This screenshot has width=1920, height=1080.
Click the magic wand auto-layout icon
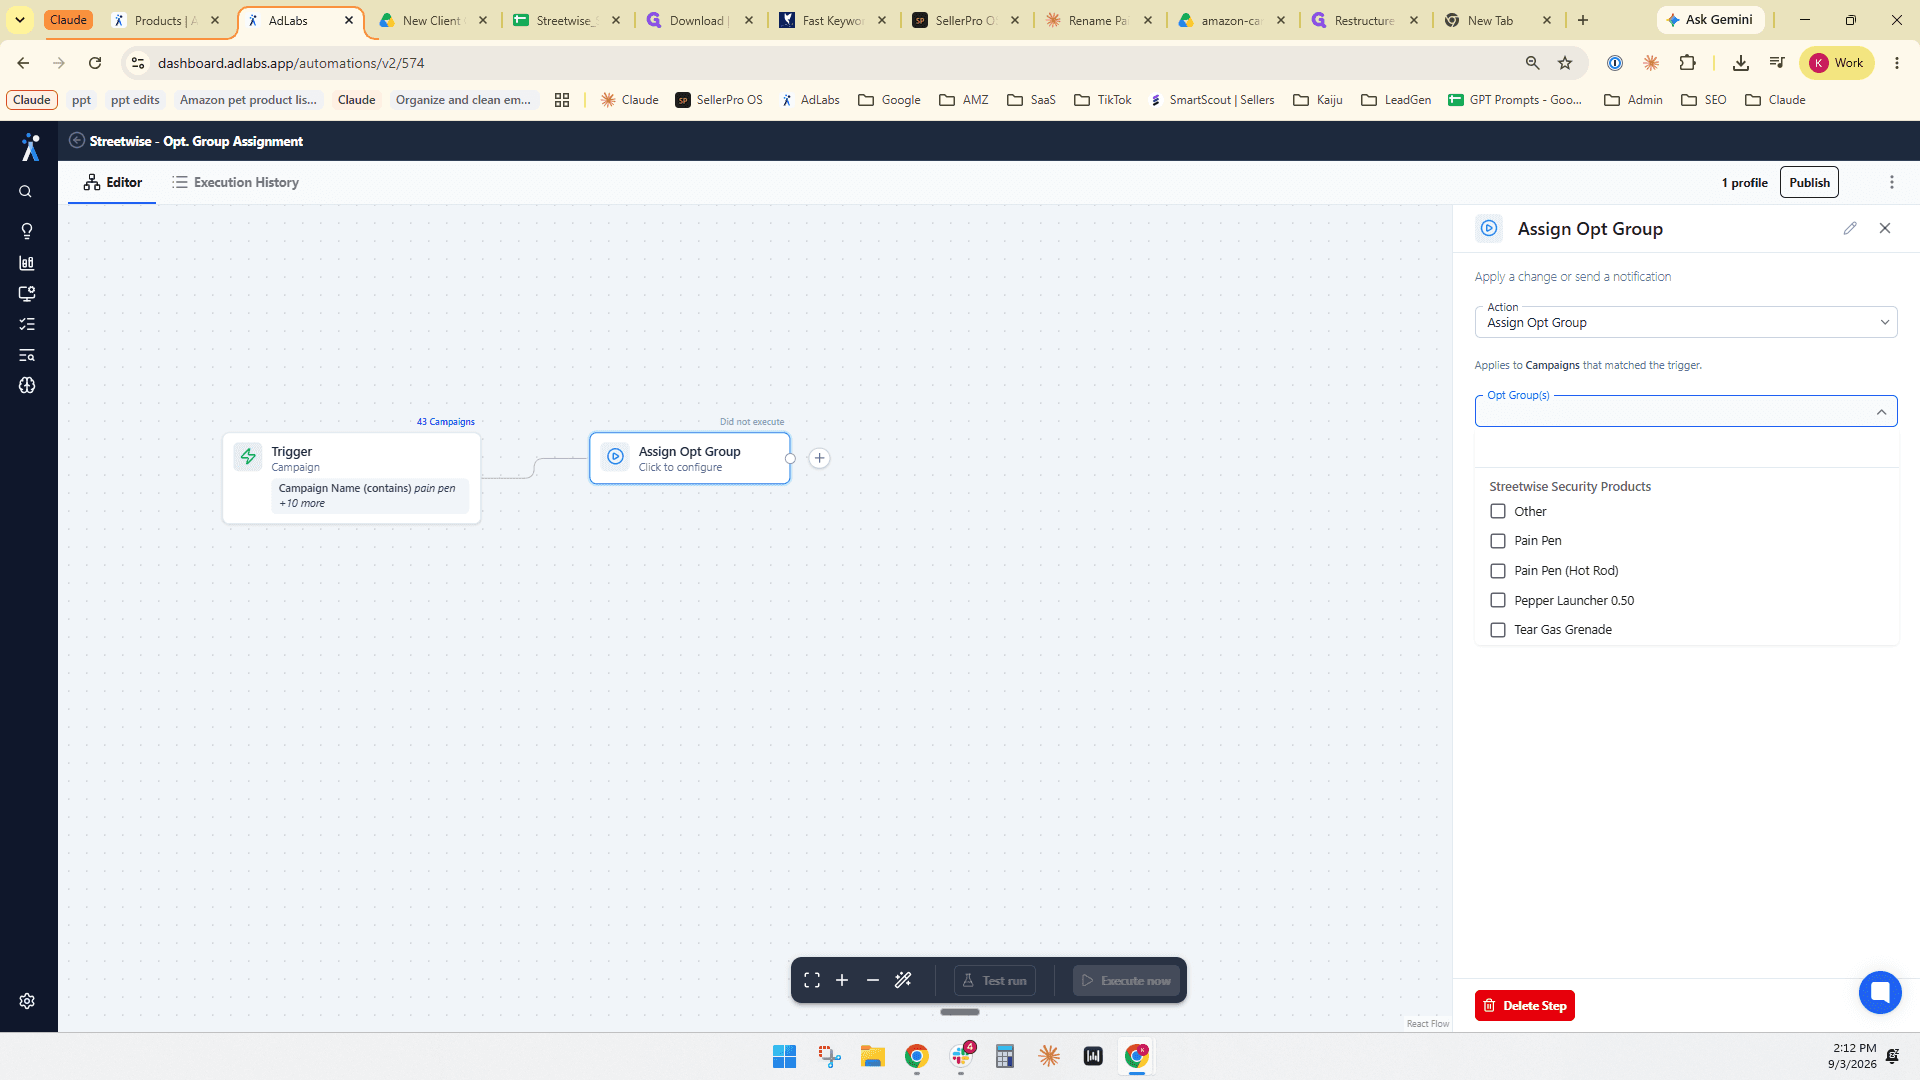(903, 981)
